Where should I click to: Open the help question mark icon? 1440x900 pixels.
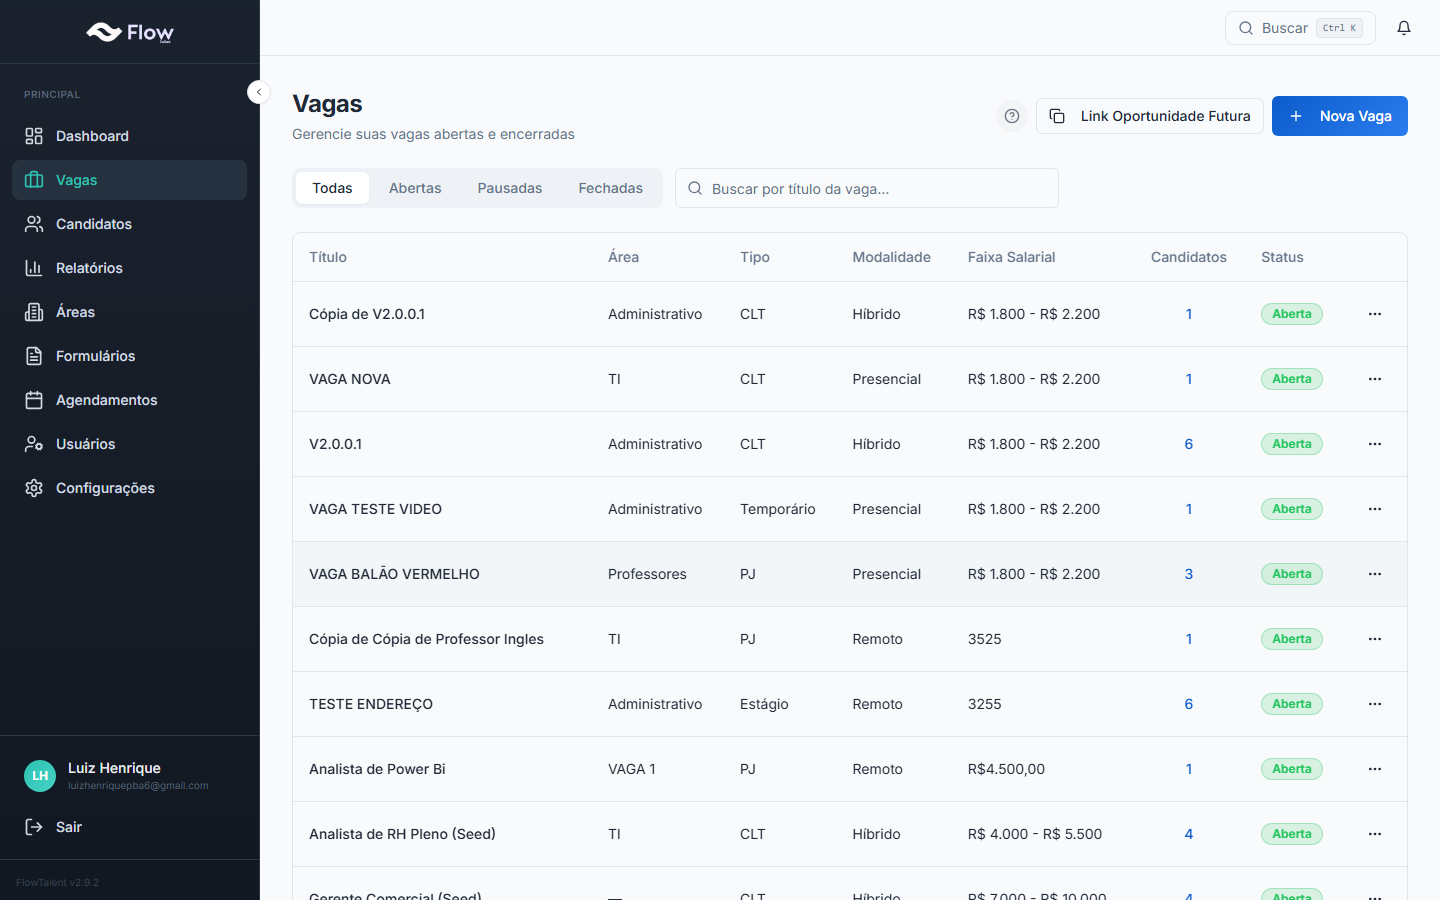coord(1012,116)
